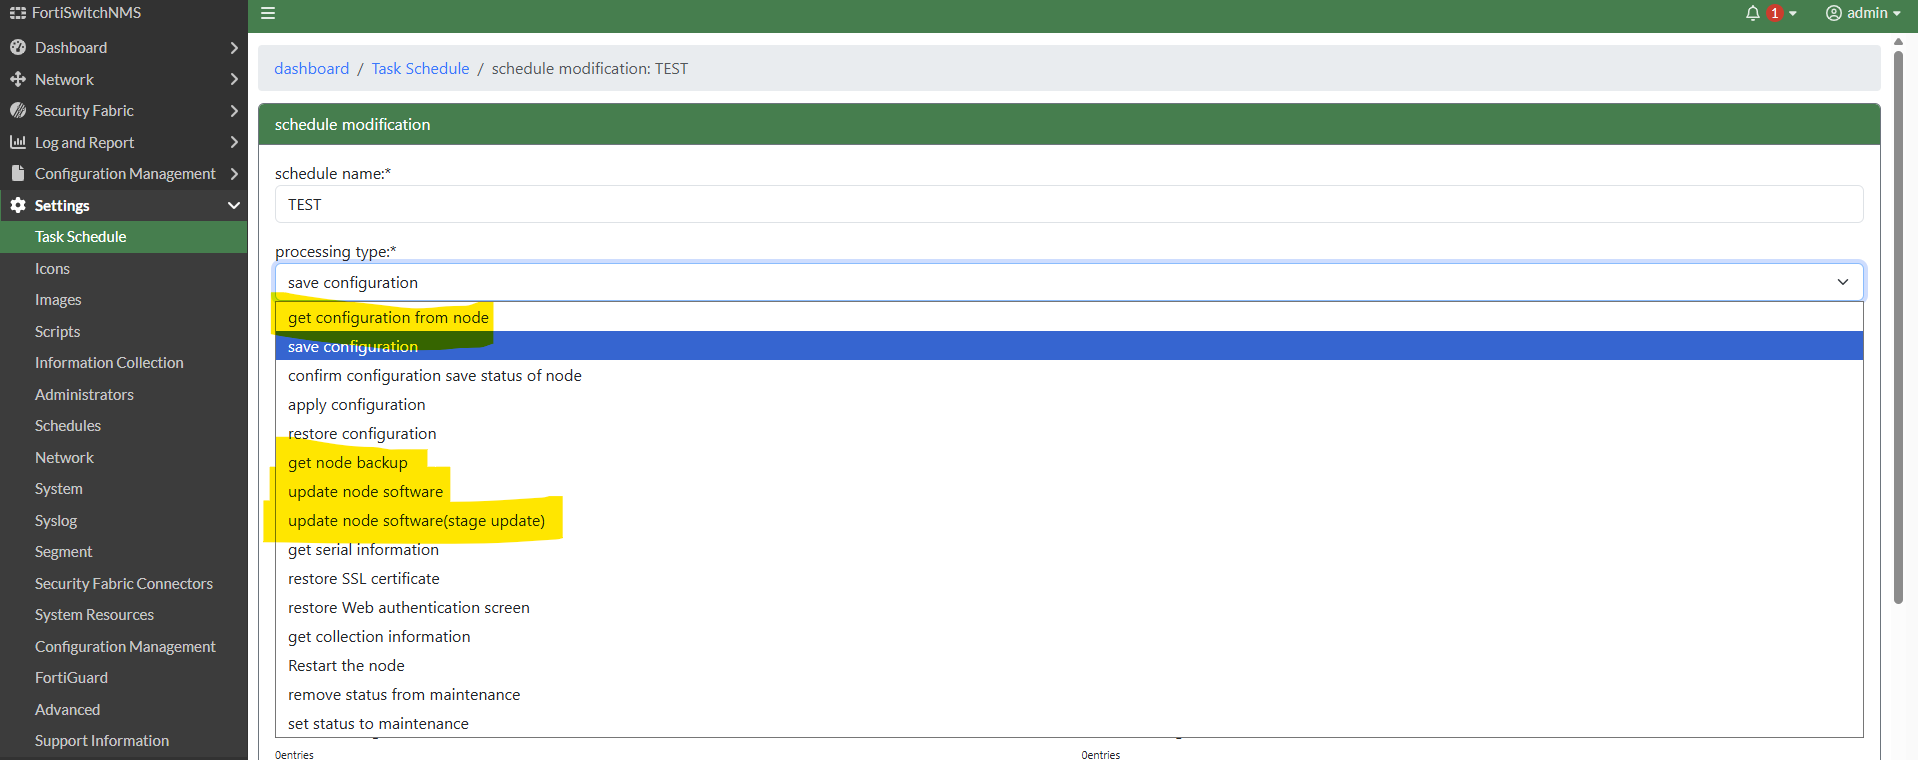Screen dimensions: 1918x760
Task: Open Task Schedule in the sidebar
Action: (124, 237)
